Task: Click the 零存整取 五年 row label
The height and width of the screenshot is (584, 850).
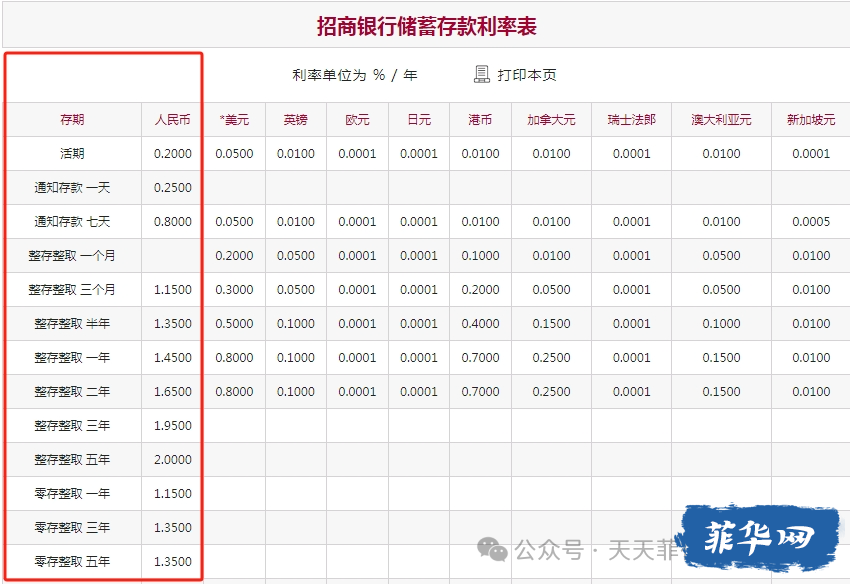Action: 72,562
